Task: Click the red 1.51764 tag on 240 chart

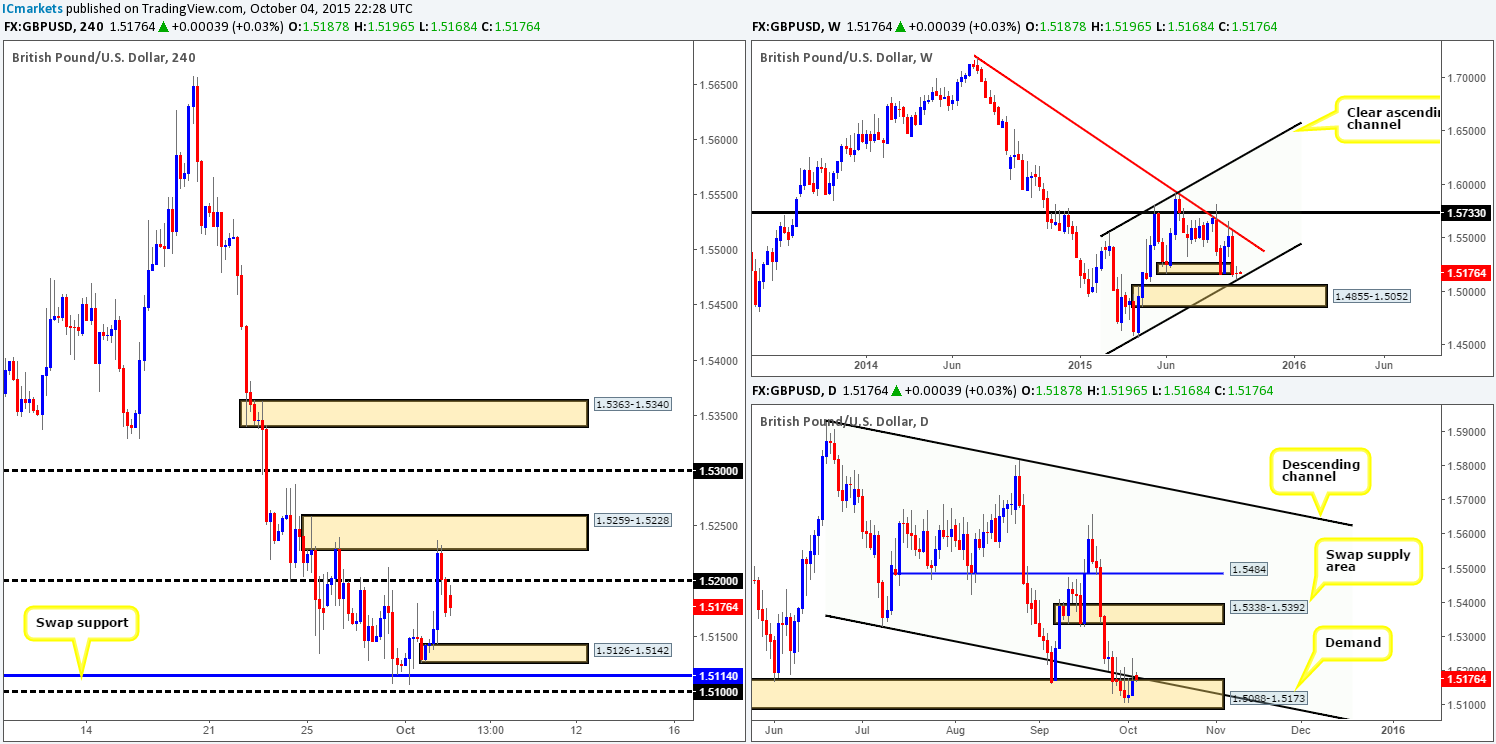Action: (718, 607)
